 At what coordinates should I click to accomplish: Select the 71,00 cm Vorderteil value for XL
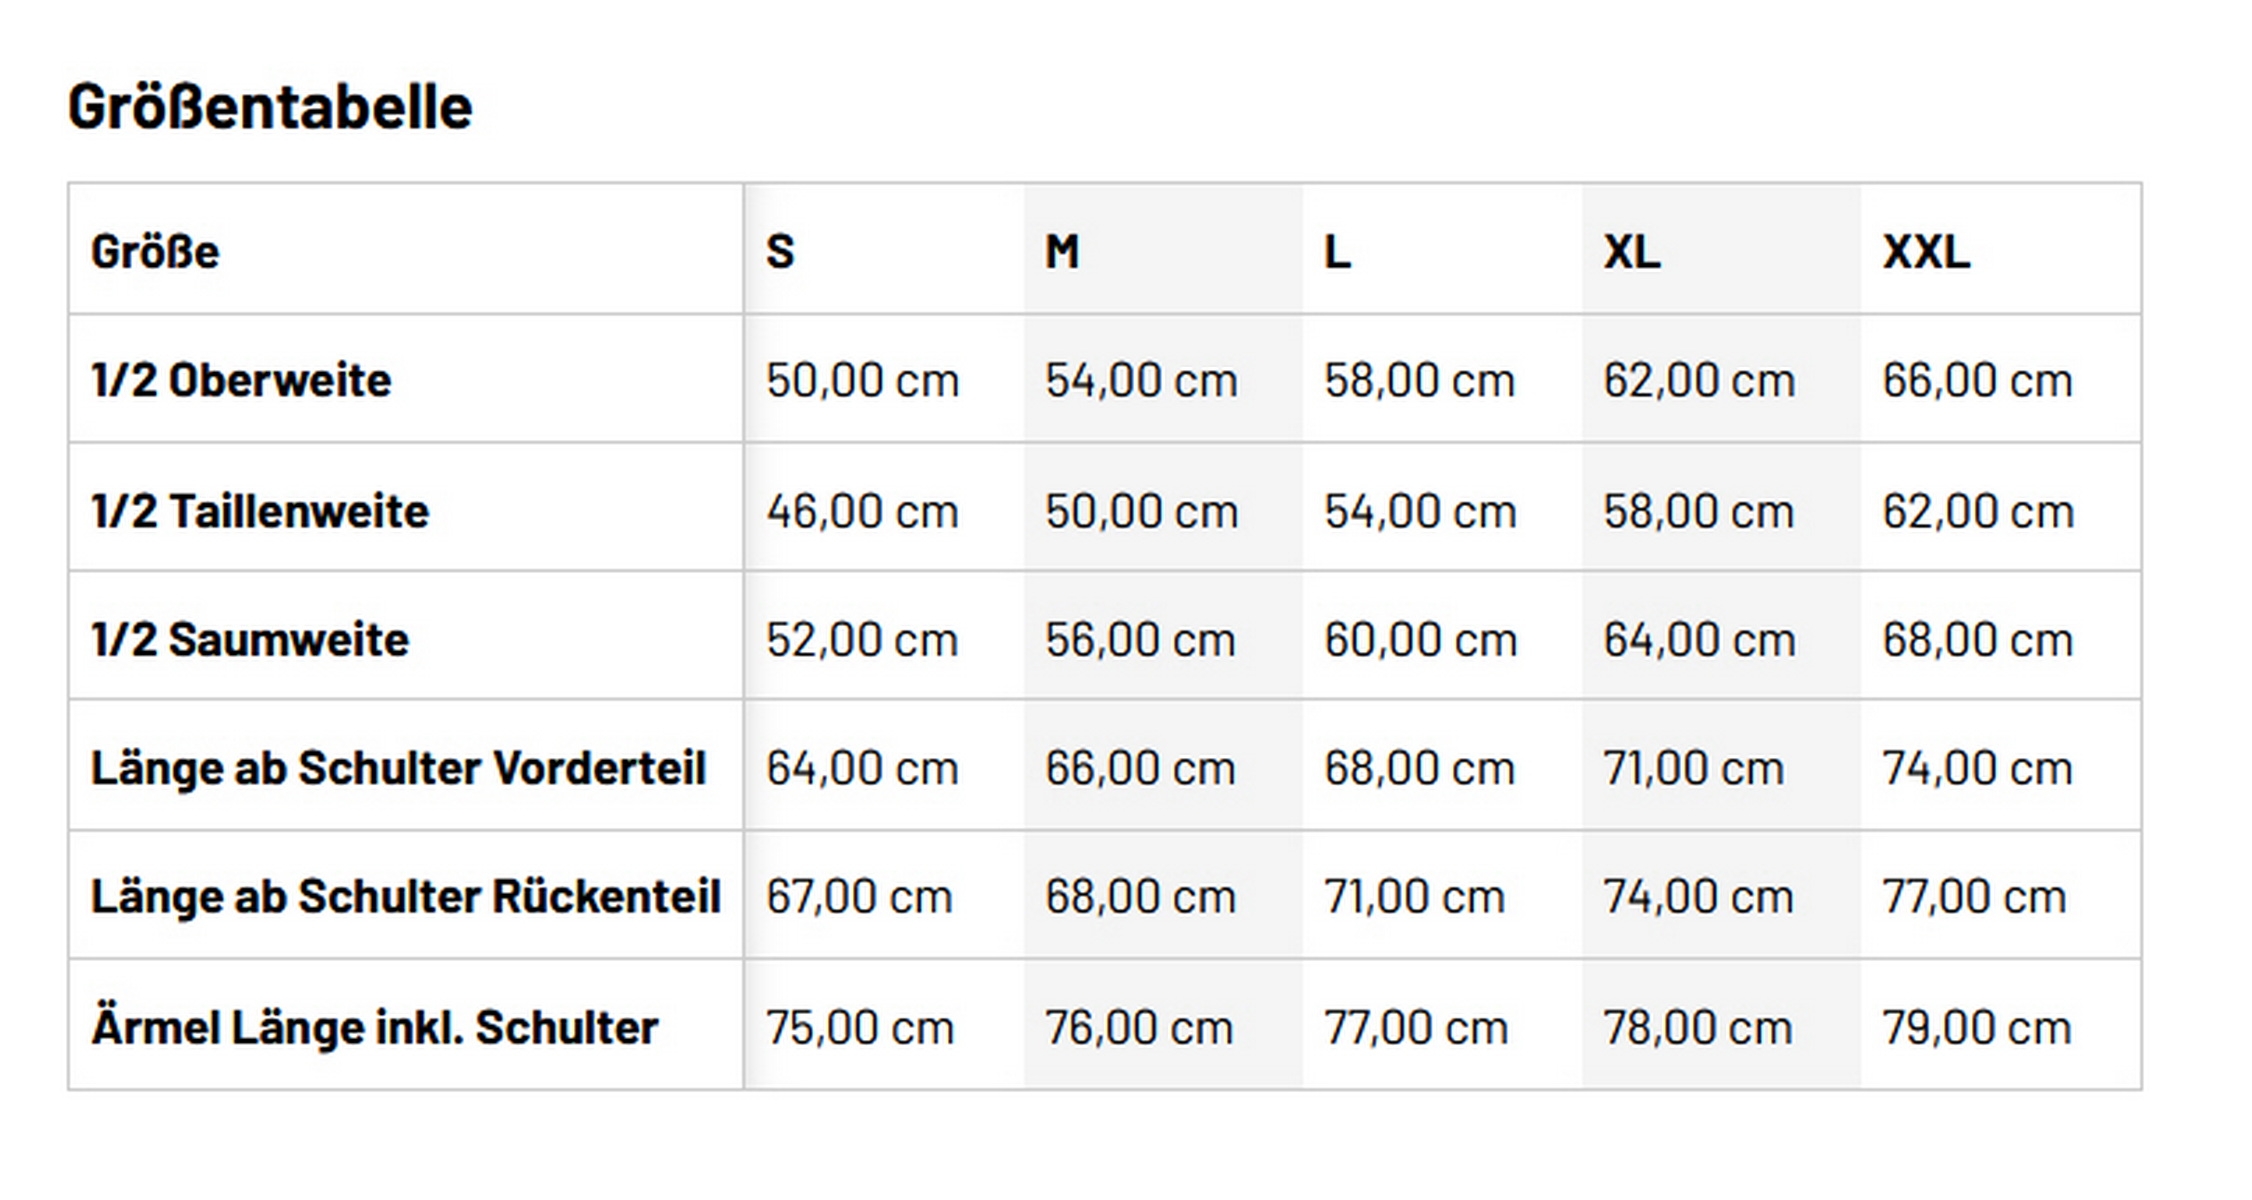point(1693,768)
